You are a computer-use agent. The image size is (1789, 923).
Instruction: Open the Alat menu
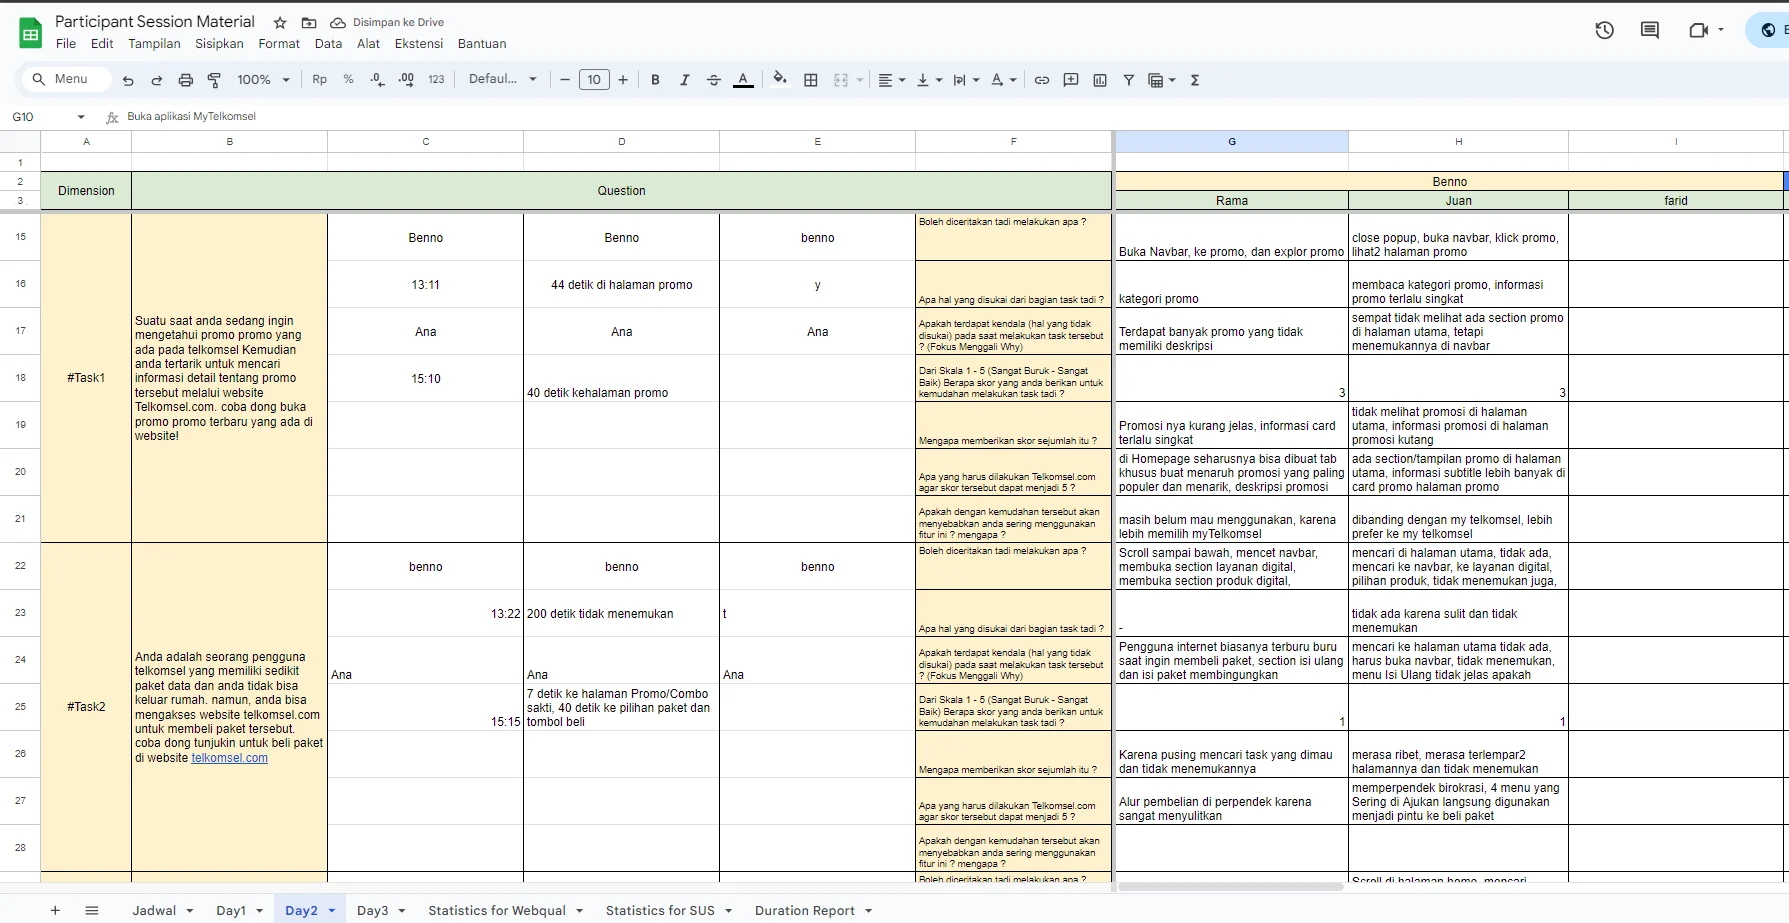[x=369, y=44]
